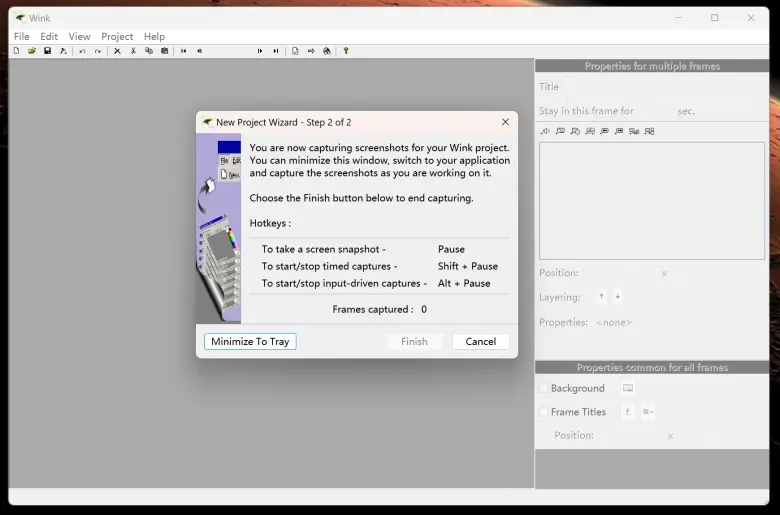The height and width of the screenshot is (515, 780).
Task: Click the Finish button
Action: click(414, 341)
